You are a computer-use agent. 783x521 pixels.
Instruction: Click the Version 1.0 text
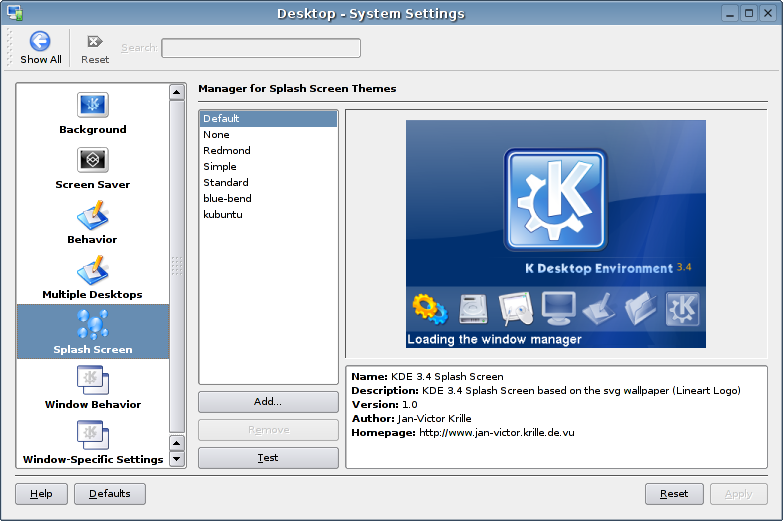pyautogui.click(x=384, y=405)
